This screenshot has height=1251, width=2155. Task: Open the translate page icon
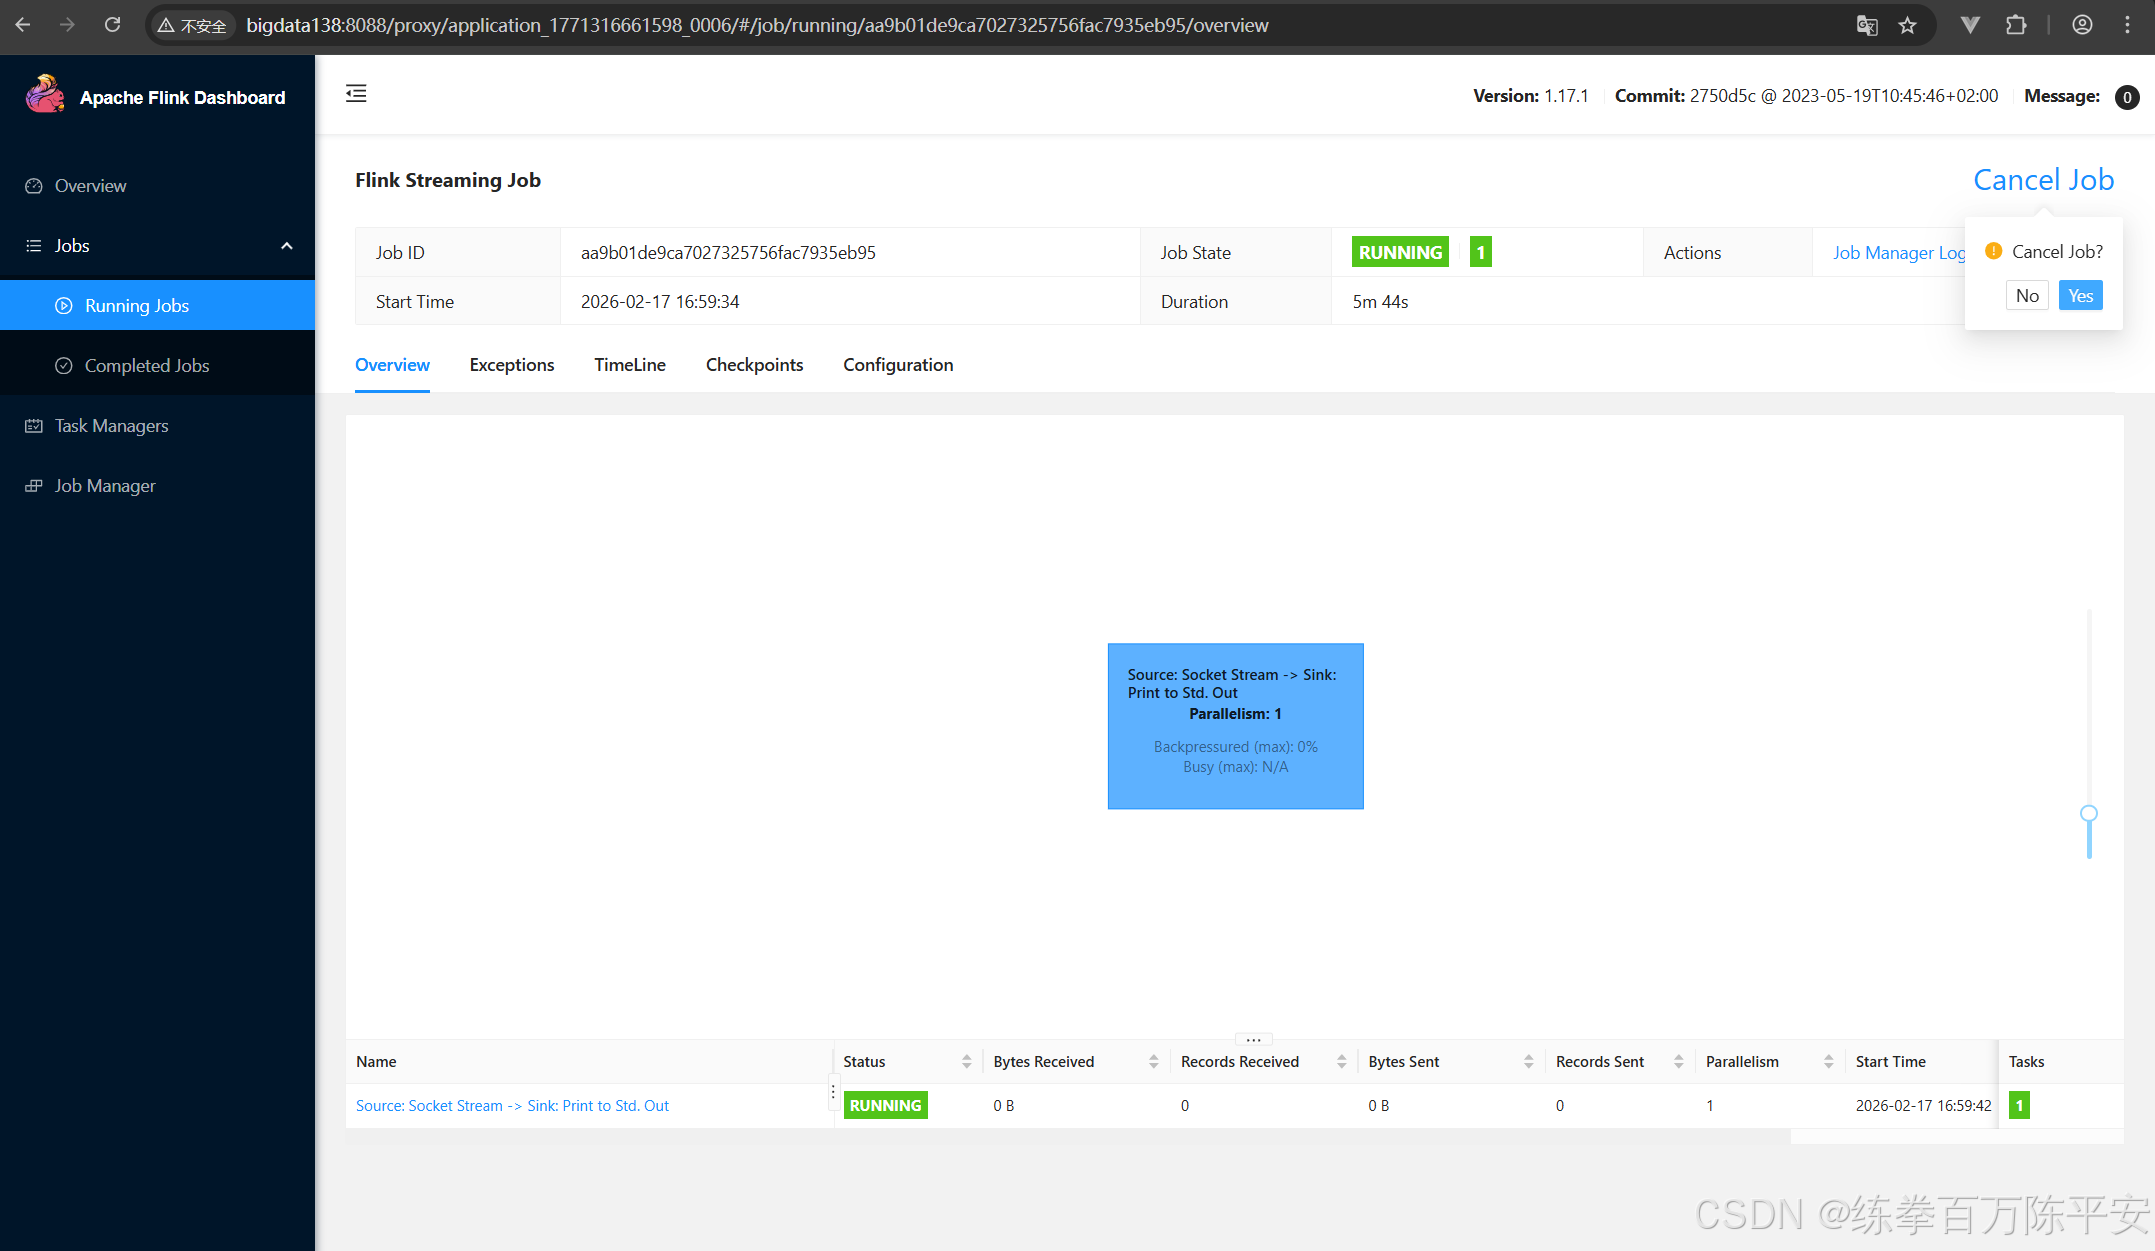(1866, 25)
